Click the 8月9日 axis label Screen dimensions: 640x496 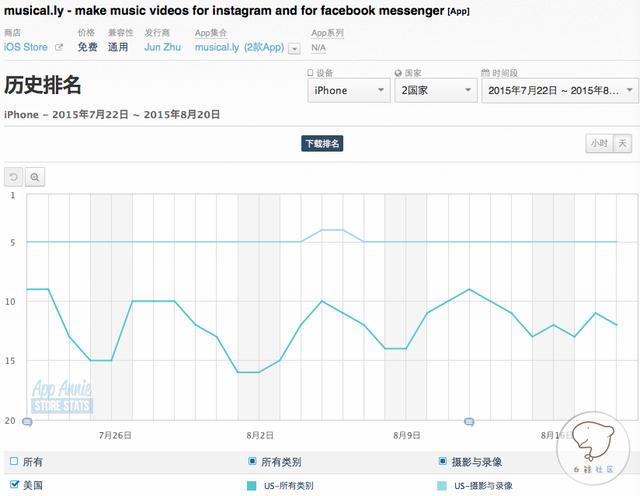pos(407,436)
